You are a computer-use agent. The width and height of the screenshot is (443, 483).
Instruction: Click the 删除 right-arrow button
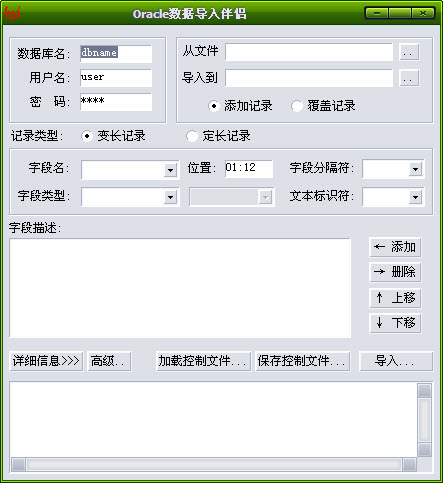tap(395, 272)
